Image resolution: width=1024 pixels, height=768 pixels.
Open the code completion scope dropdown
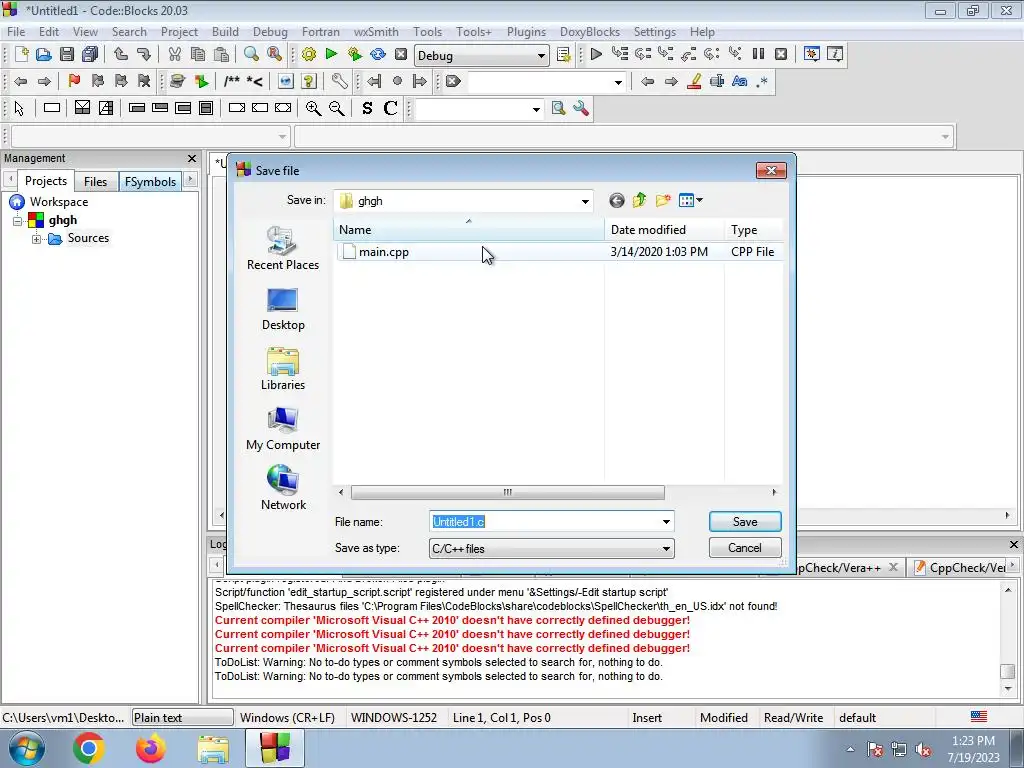click(282, 136)
